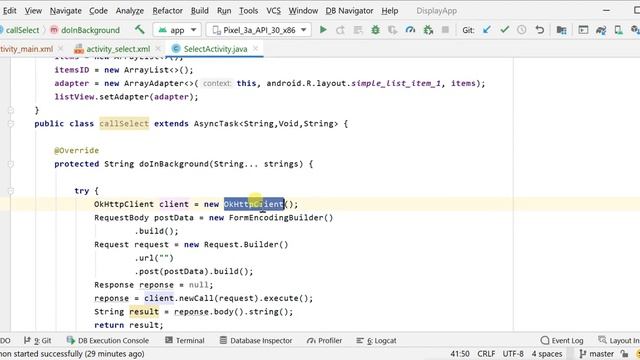This screenshot has height=360, width=640.
Task: Update project with Git blue arrow
Action: click(x=487, y=30)
